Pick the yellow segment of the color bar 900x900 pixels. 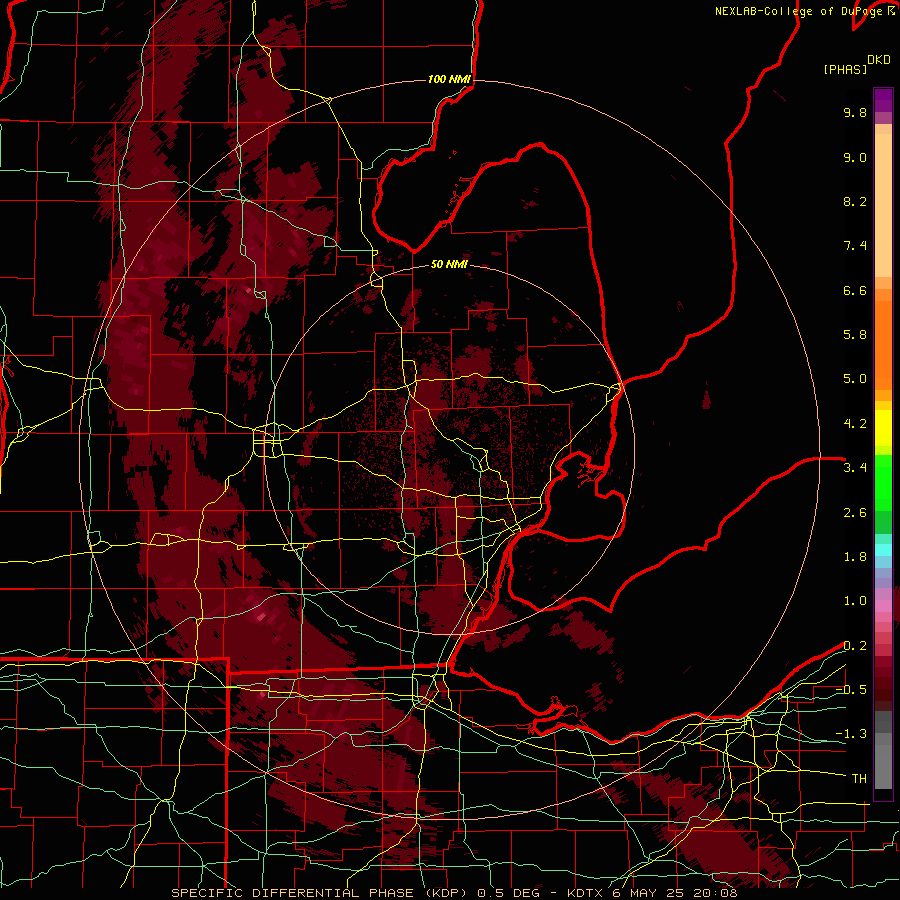coord(883,428)
